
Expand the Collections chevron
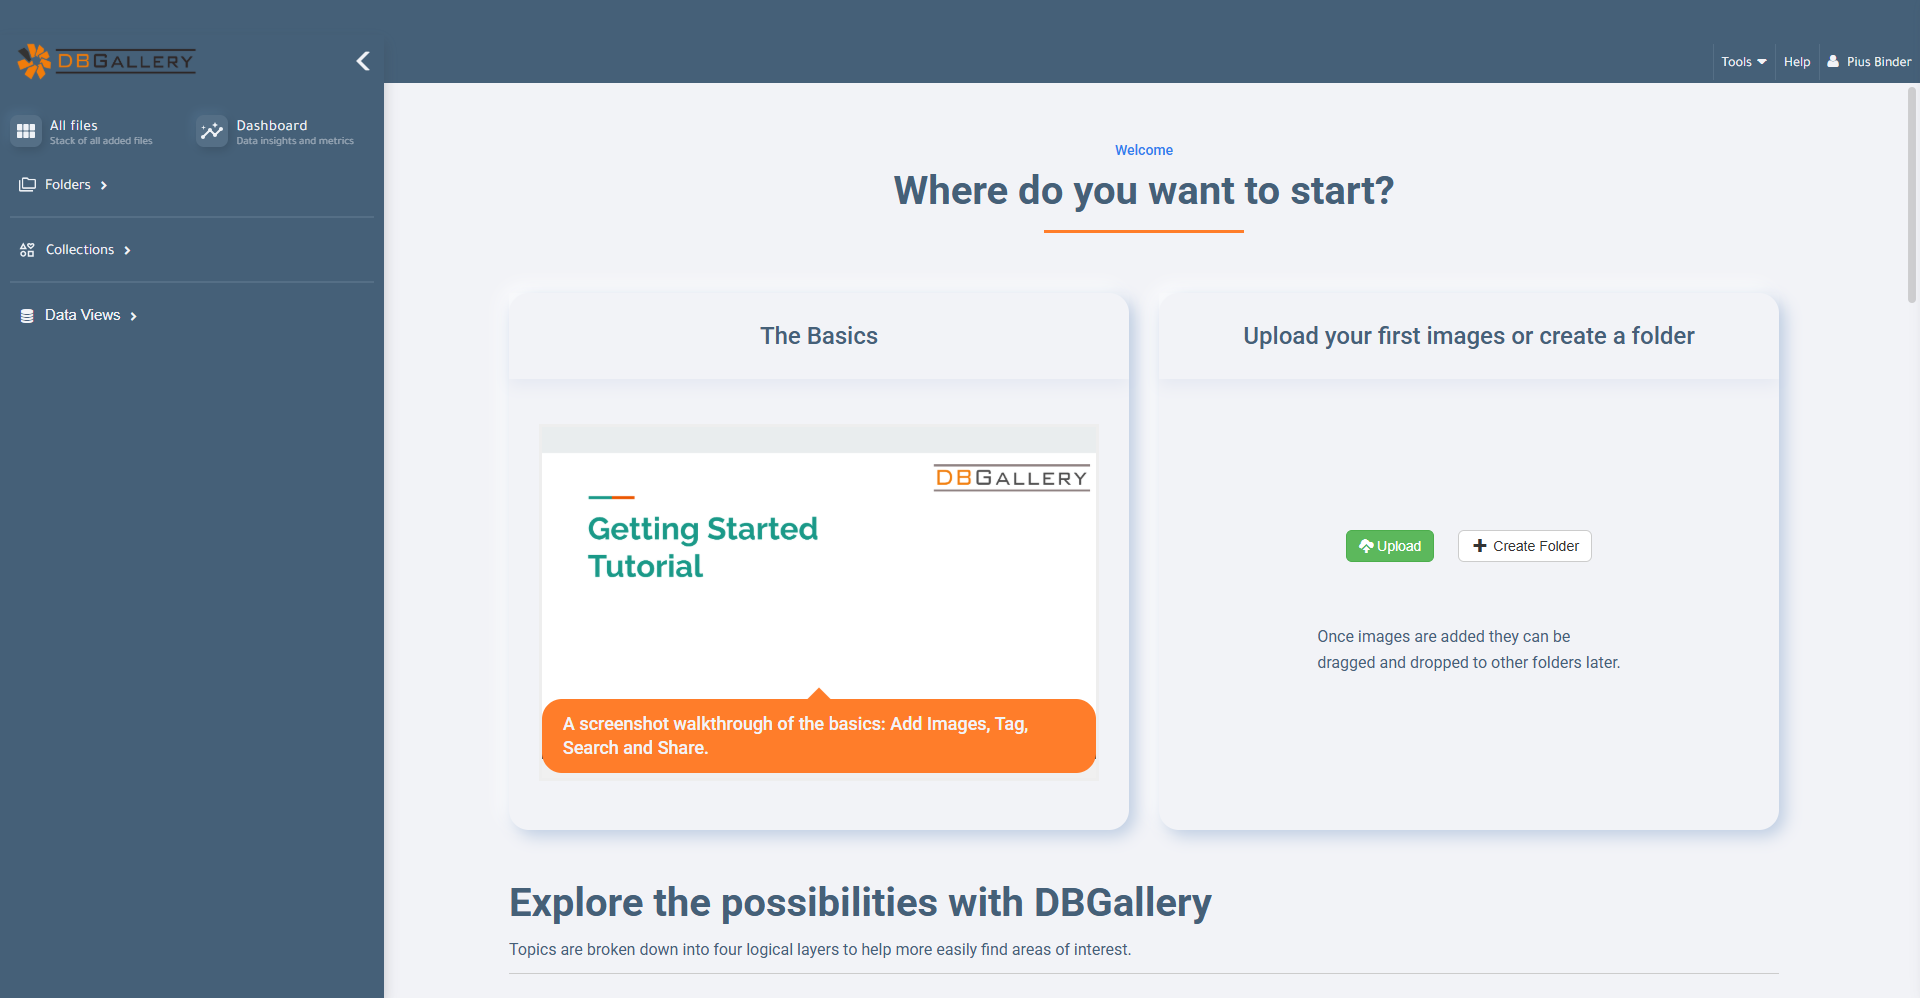127,250
